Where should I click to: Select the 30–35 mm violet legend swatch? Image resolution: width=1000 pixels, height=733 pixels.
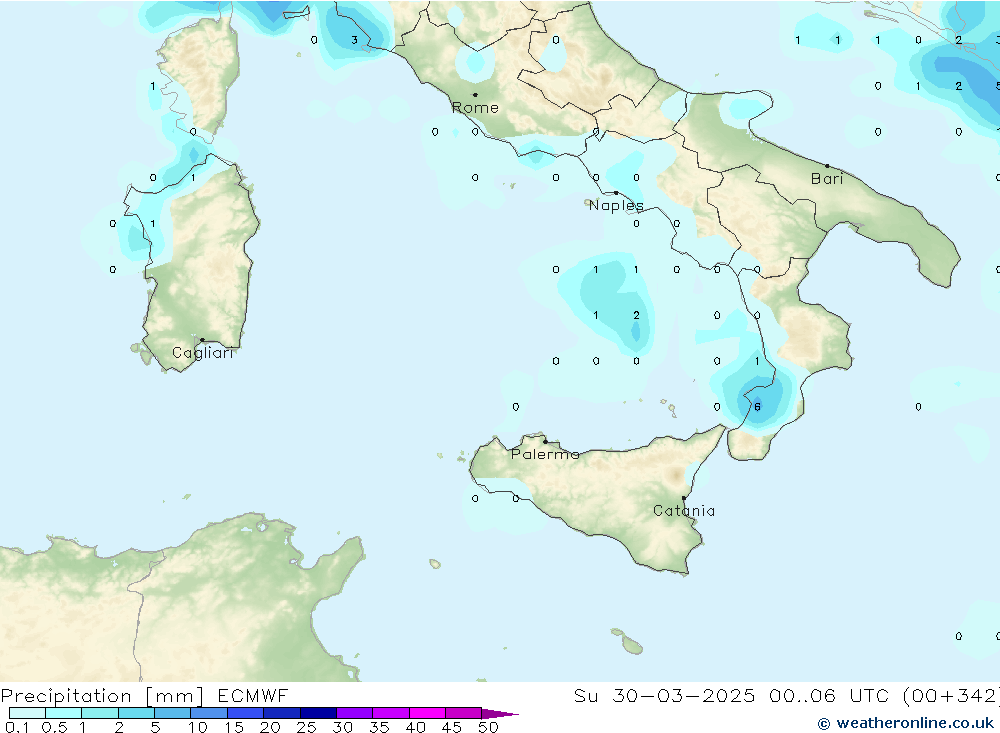tap(355, 713)
